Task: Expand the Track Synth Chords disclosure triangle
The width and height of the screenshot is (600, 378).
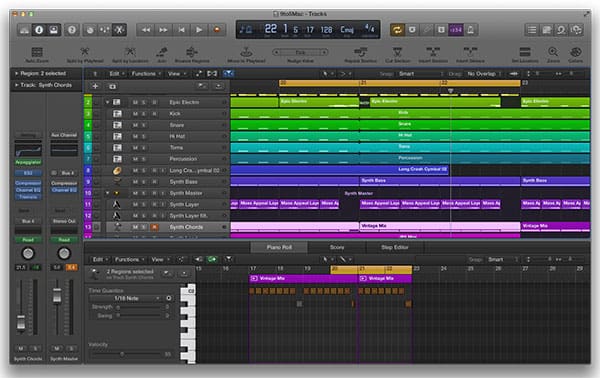Action: (16, 85)
